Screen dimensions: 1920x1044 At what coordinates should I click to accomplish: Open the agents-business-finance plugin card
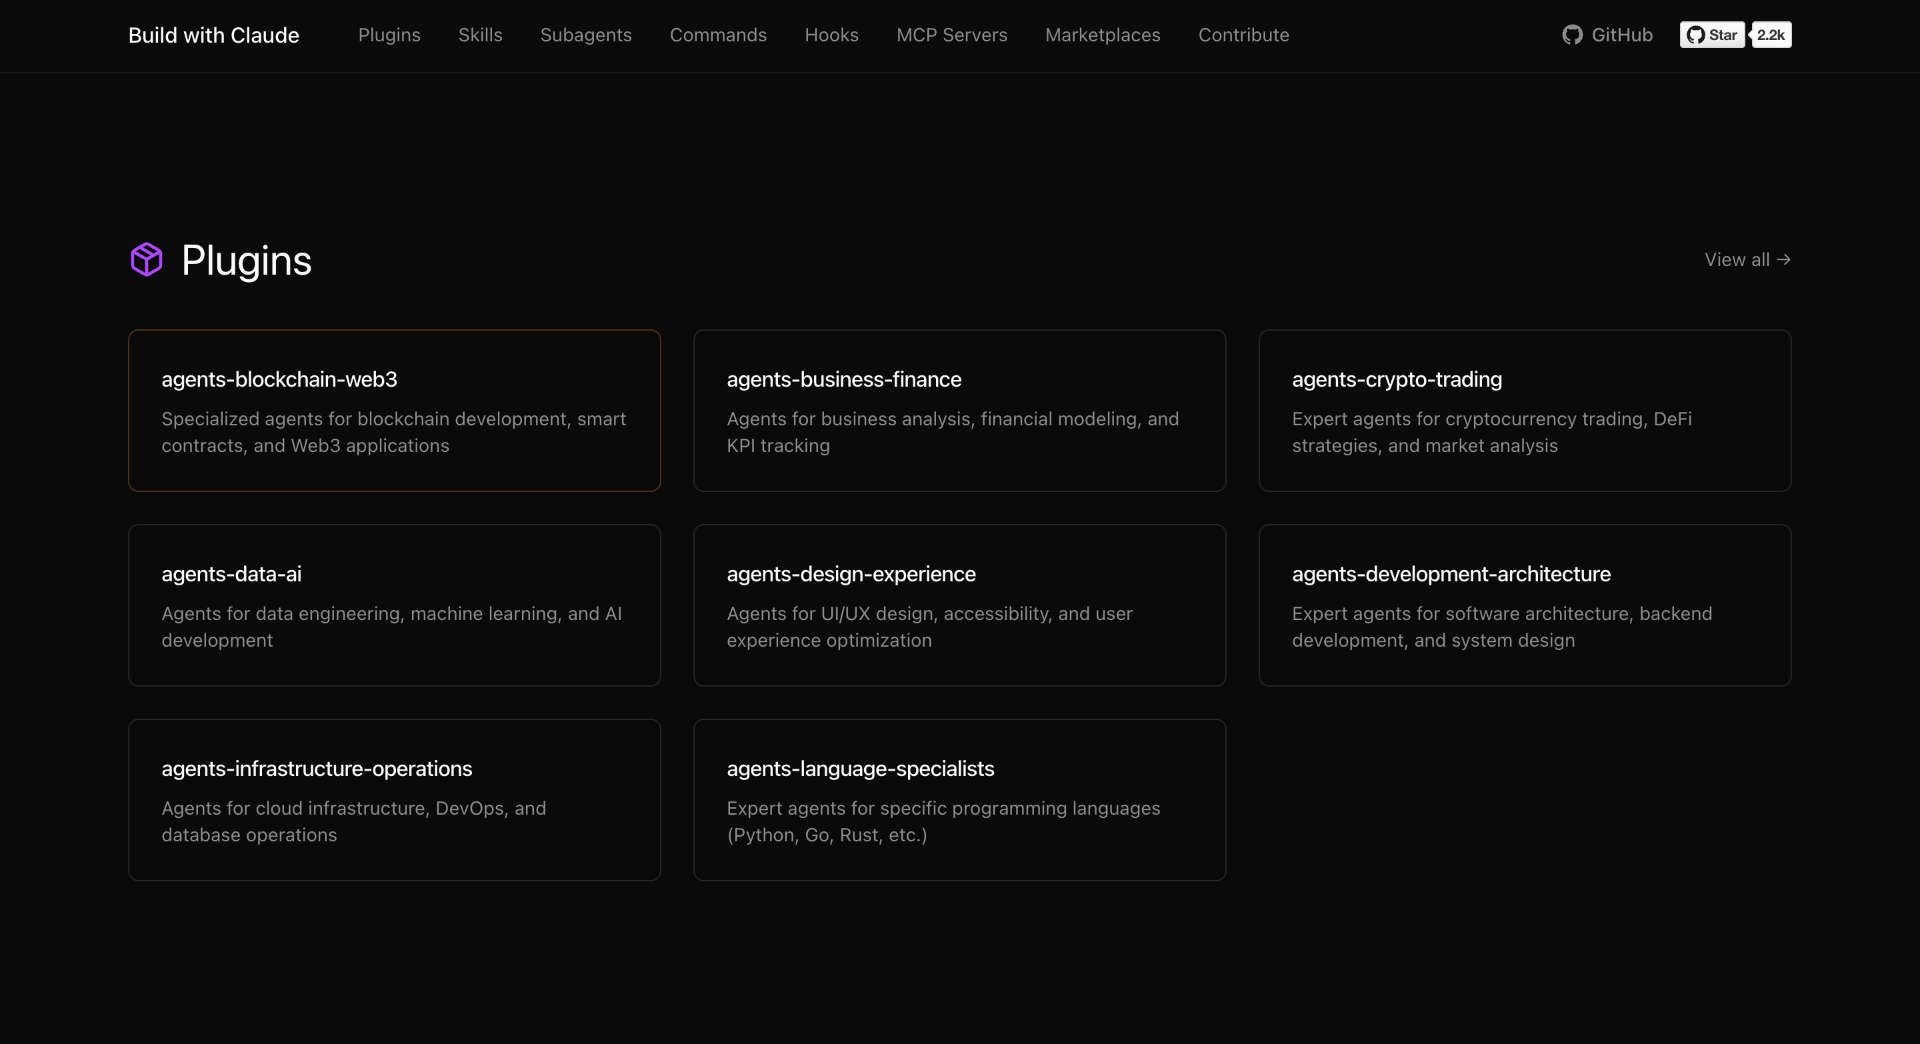pos(959,410)
